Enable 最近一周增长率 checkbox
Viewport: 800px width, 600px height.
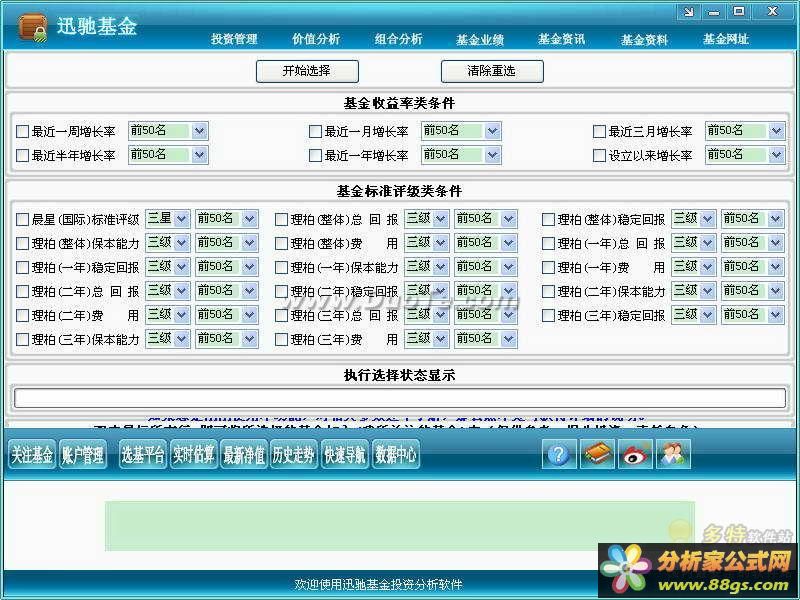click(x=22, y=132)
